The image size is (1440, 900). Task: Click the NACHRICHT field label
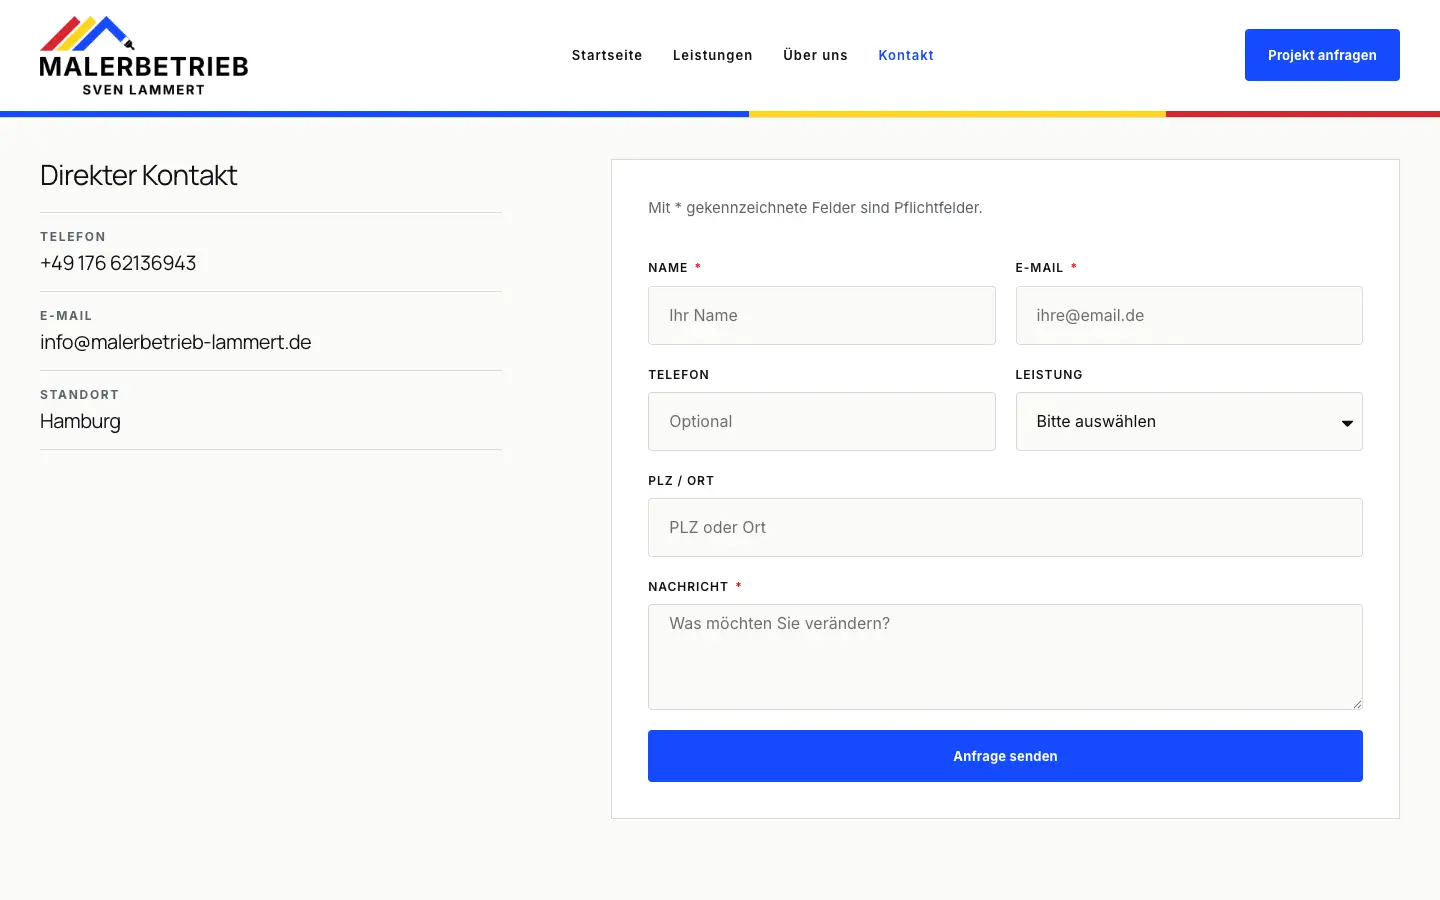click(x=688, y=587)
